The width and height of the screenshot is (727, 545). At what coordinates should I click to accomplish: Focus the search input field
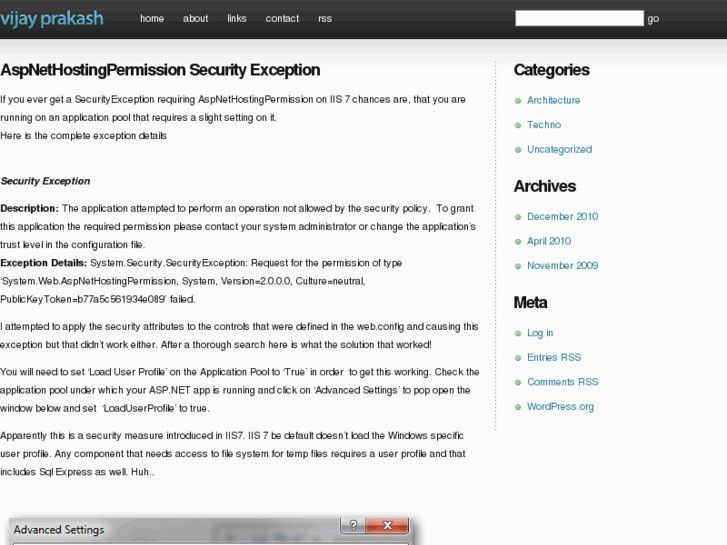(x=579, y=18)
